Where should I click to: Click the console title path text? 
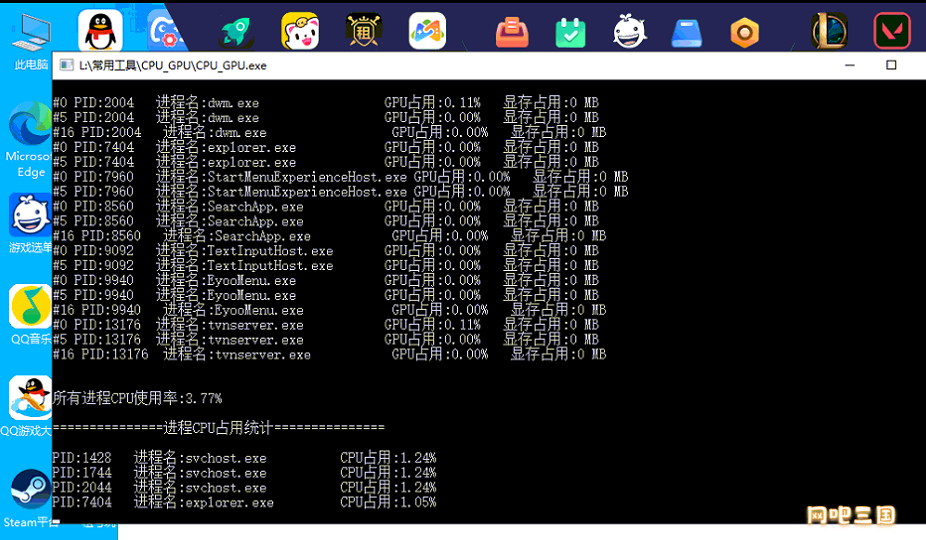172,66
